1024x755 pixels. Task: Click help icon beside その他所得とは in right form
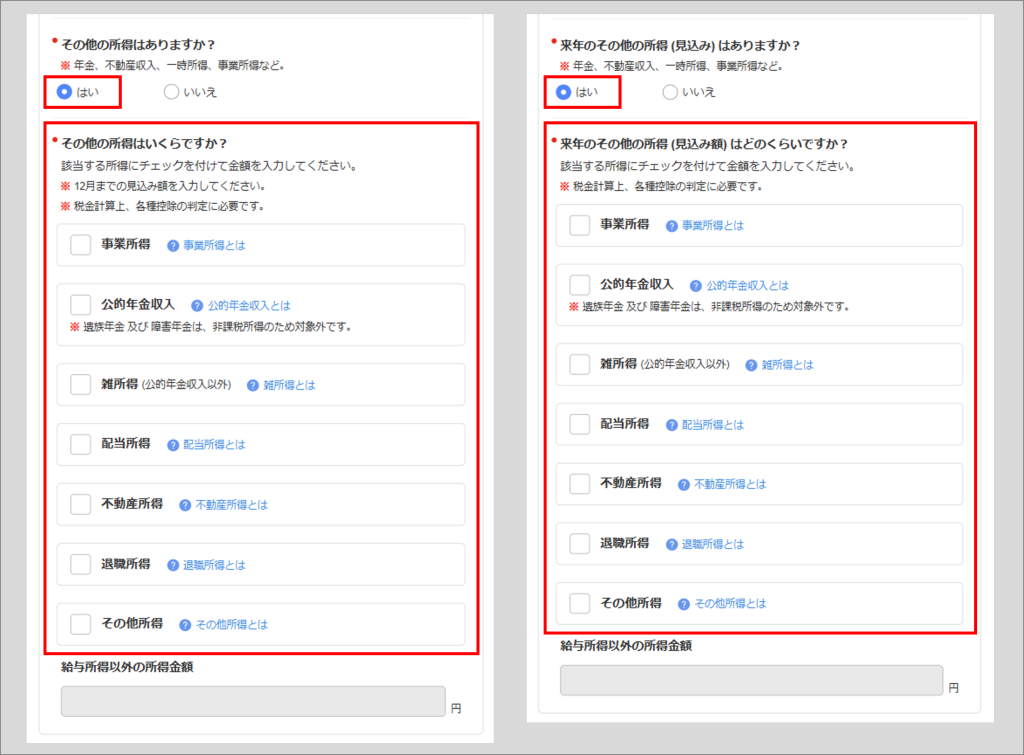click(x=684, y=604)
